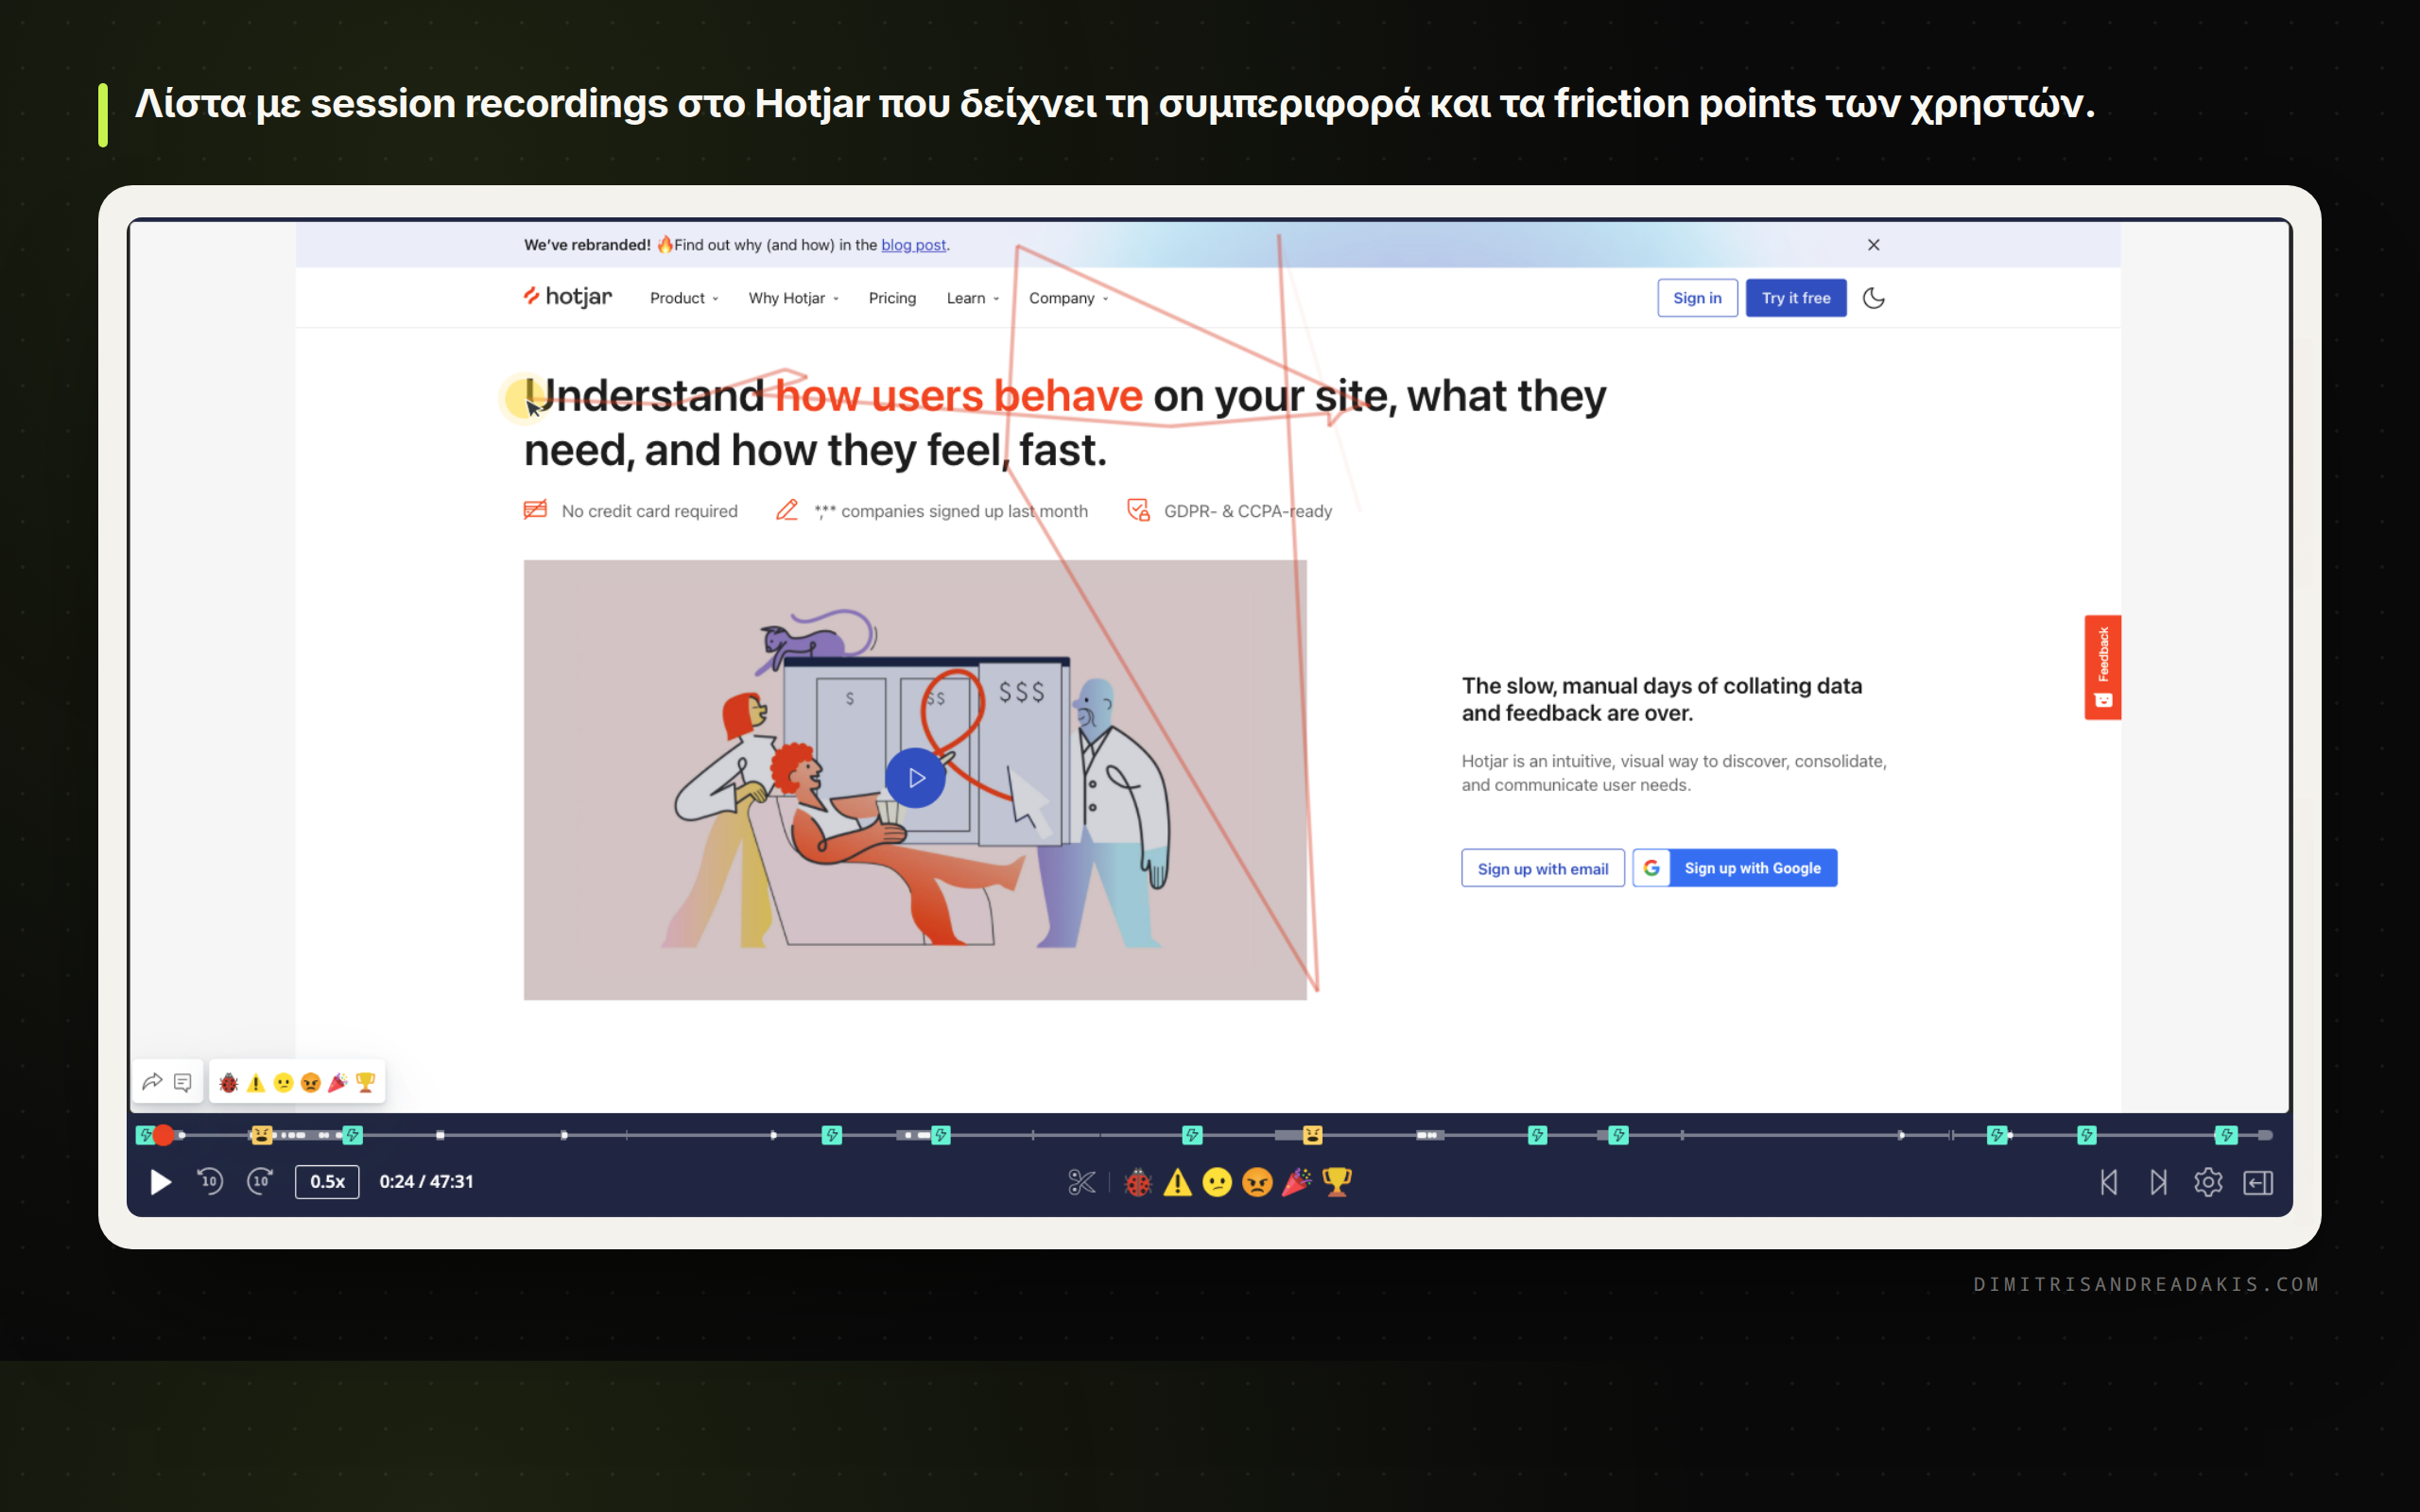Toggle dark mode with the moon icon
The width and height of the screenshot is (2420, 1512).
coord(1874,298)
